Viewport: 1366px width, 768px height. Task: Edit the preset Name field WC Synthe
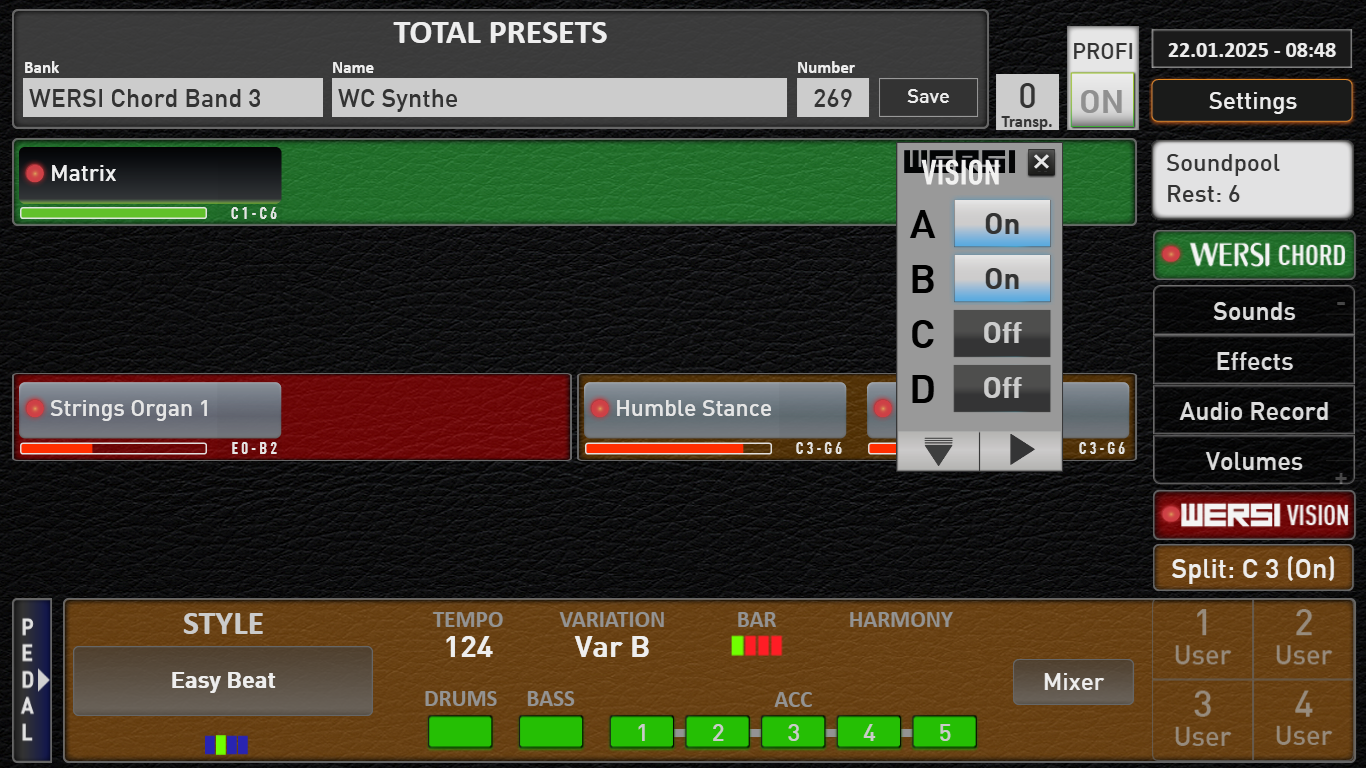click(x=559, y=98)
